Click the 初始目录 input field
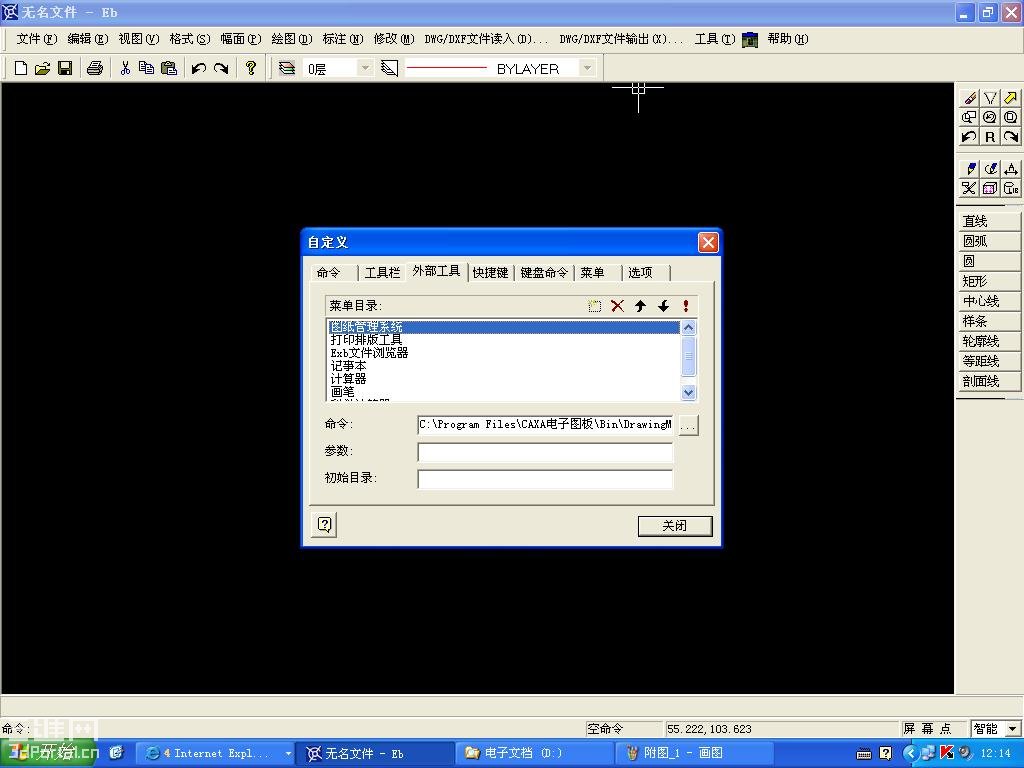 point(545,479)
